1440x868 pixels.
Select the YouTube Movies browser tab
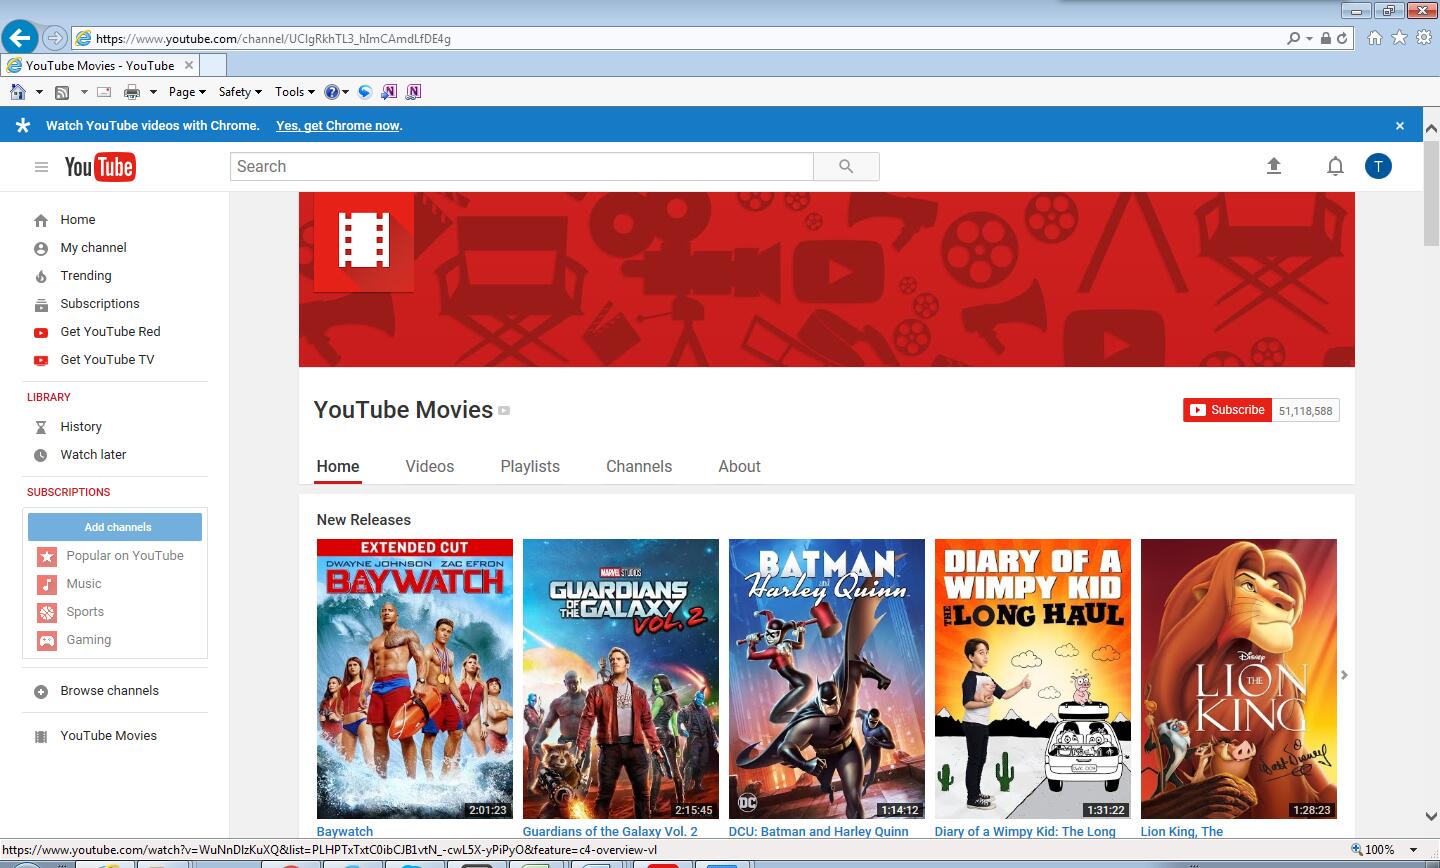point(99,65)
